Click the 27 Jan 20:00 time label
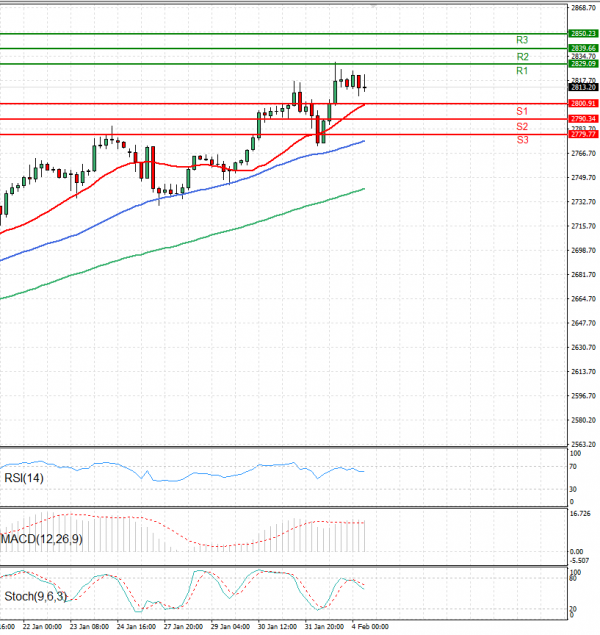Viewport: 600px width, 635px height. click(x=183, y=626)
